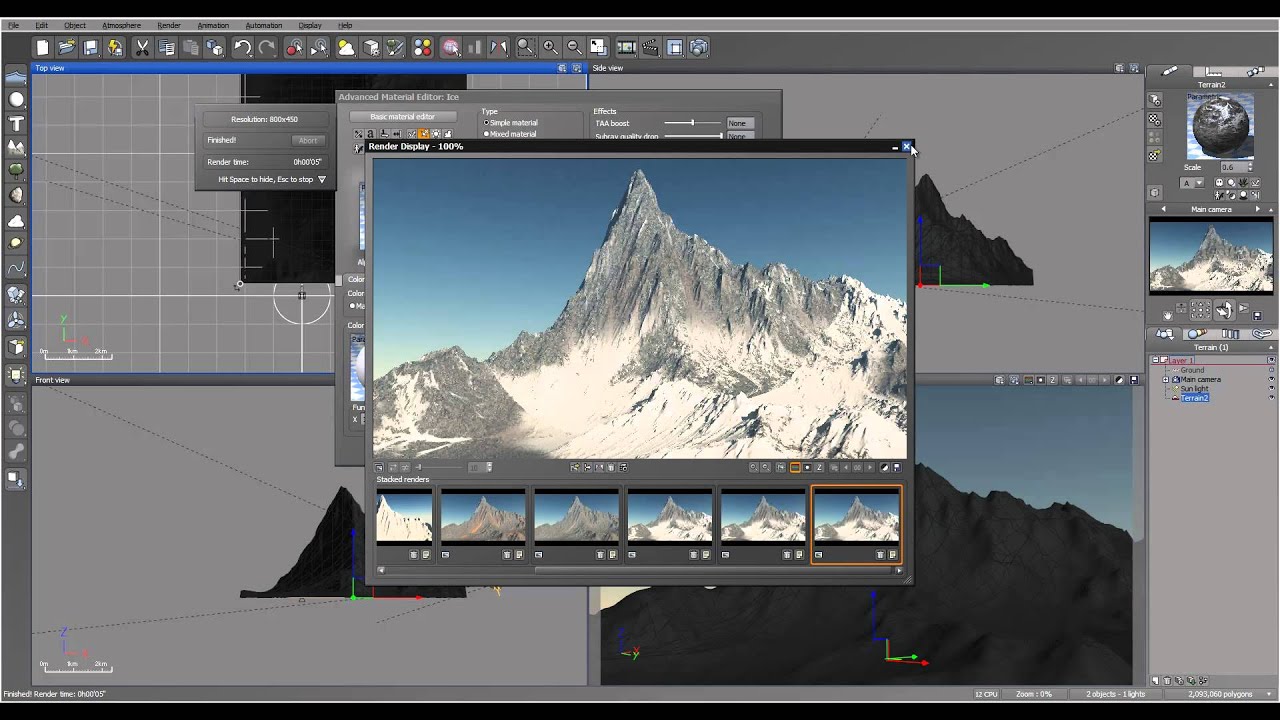
Task: Collapse the Terrain (1) layers panel arrow
Action: click(1272, 347)
